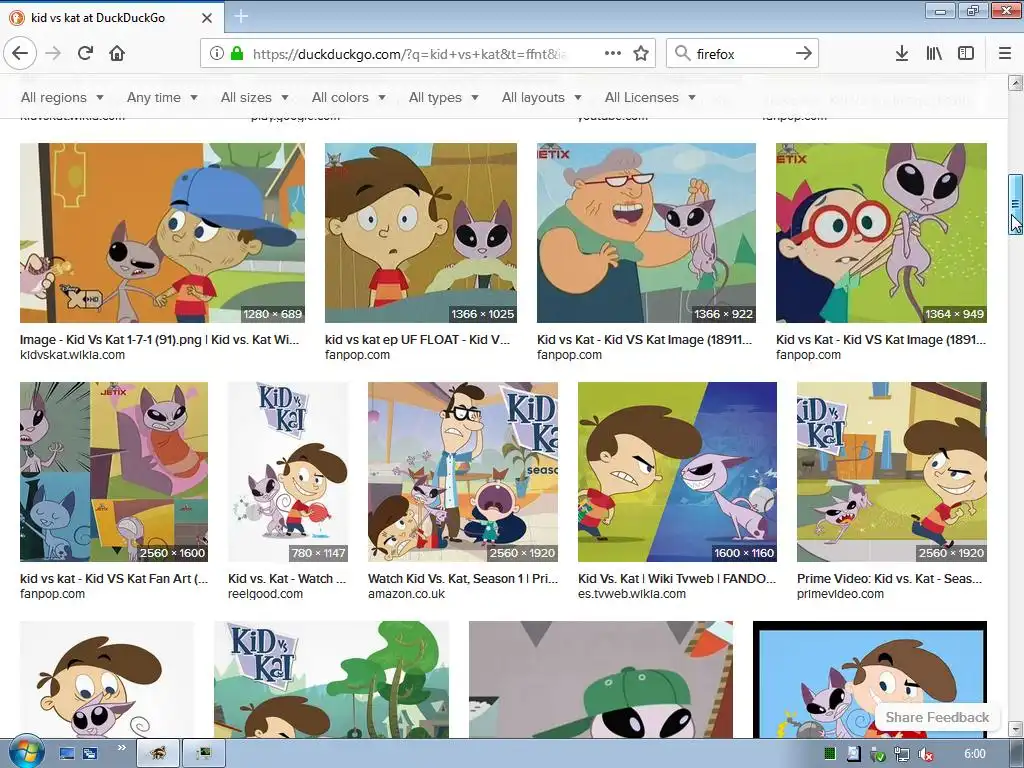
Task: Click the primevideo.com source text
Action: (840, 594)
